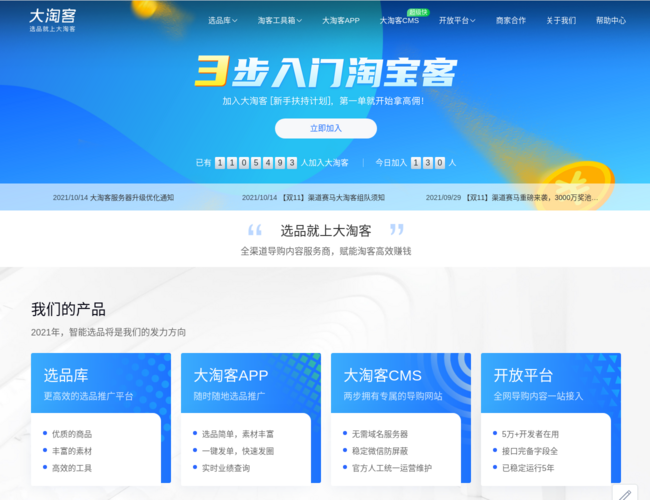Open the 大淘客APP menu item

(341, 20)
